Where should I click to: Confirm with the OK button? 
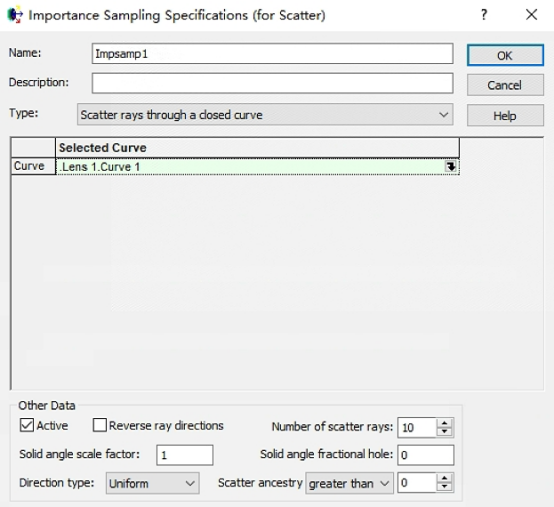pos(505,55)
